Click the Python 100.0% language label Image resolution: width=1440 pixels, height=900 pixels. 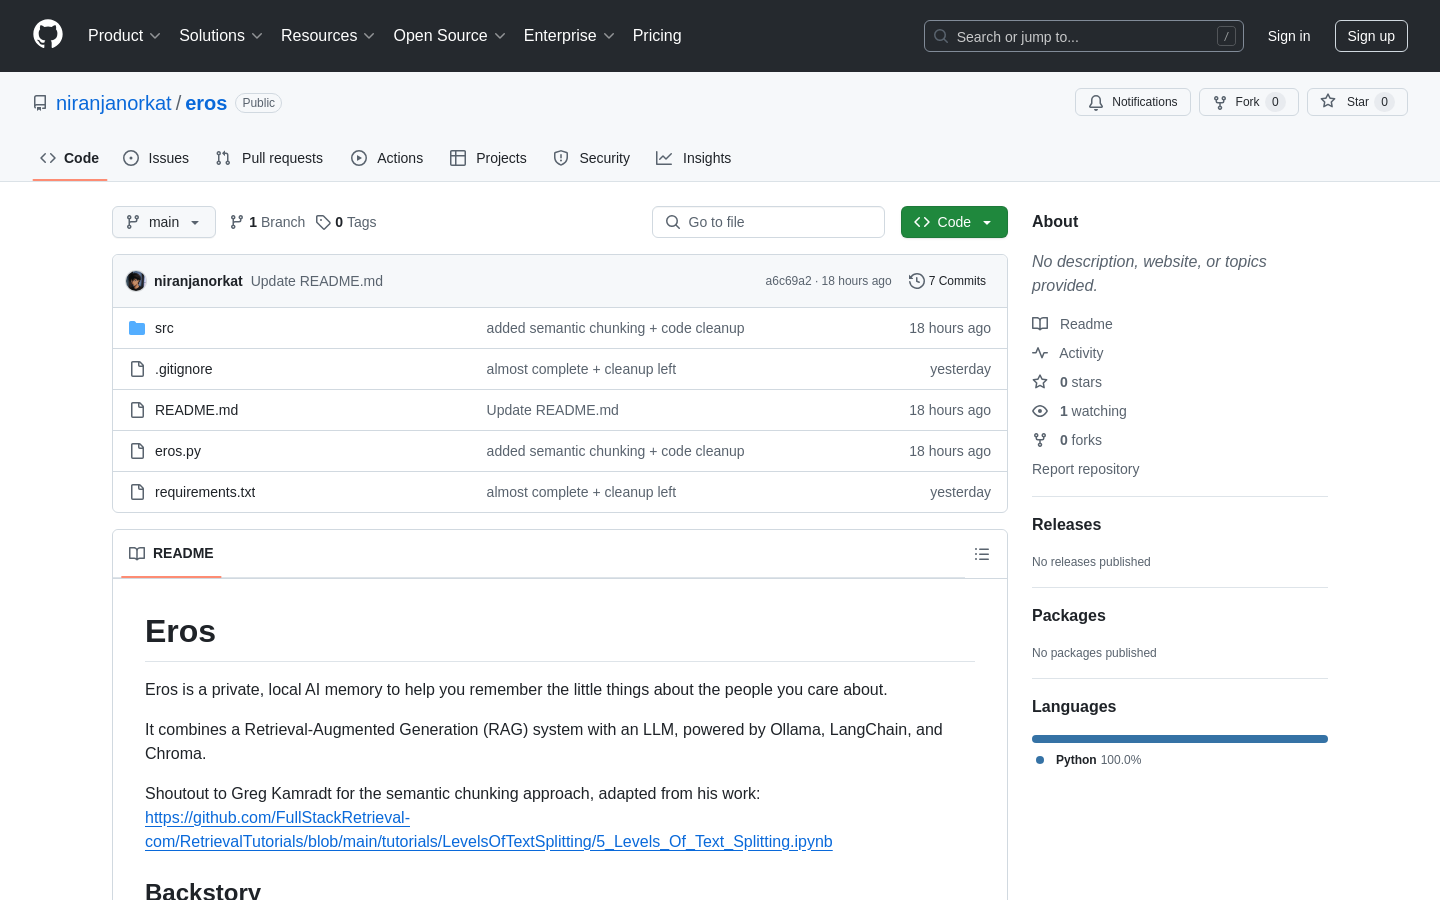[1088, 760]
